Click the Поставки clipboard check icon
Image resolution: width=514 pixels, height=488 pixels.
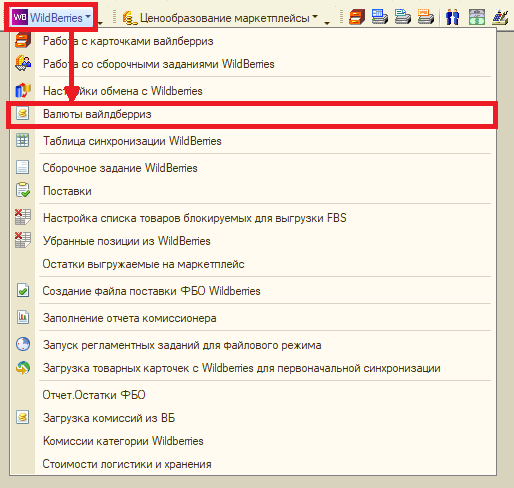(x=23, y=190)
